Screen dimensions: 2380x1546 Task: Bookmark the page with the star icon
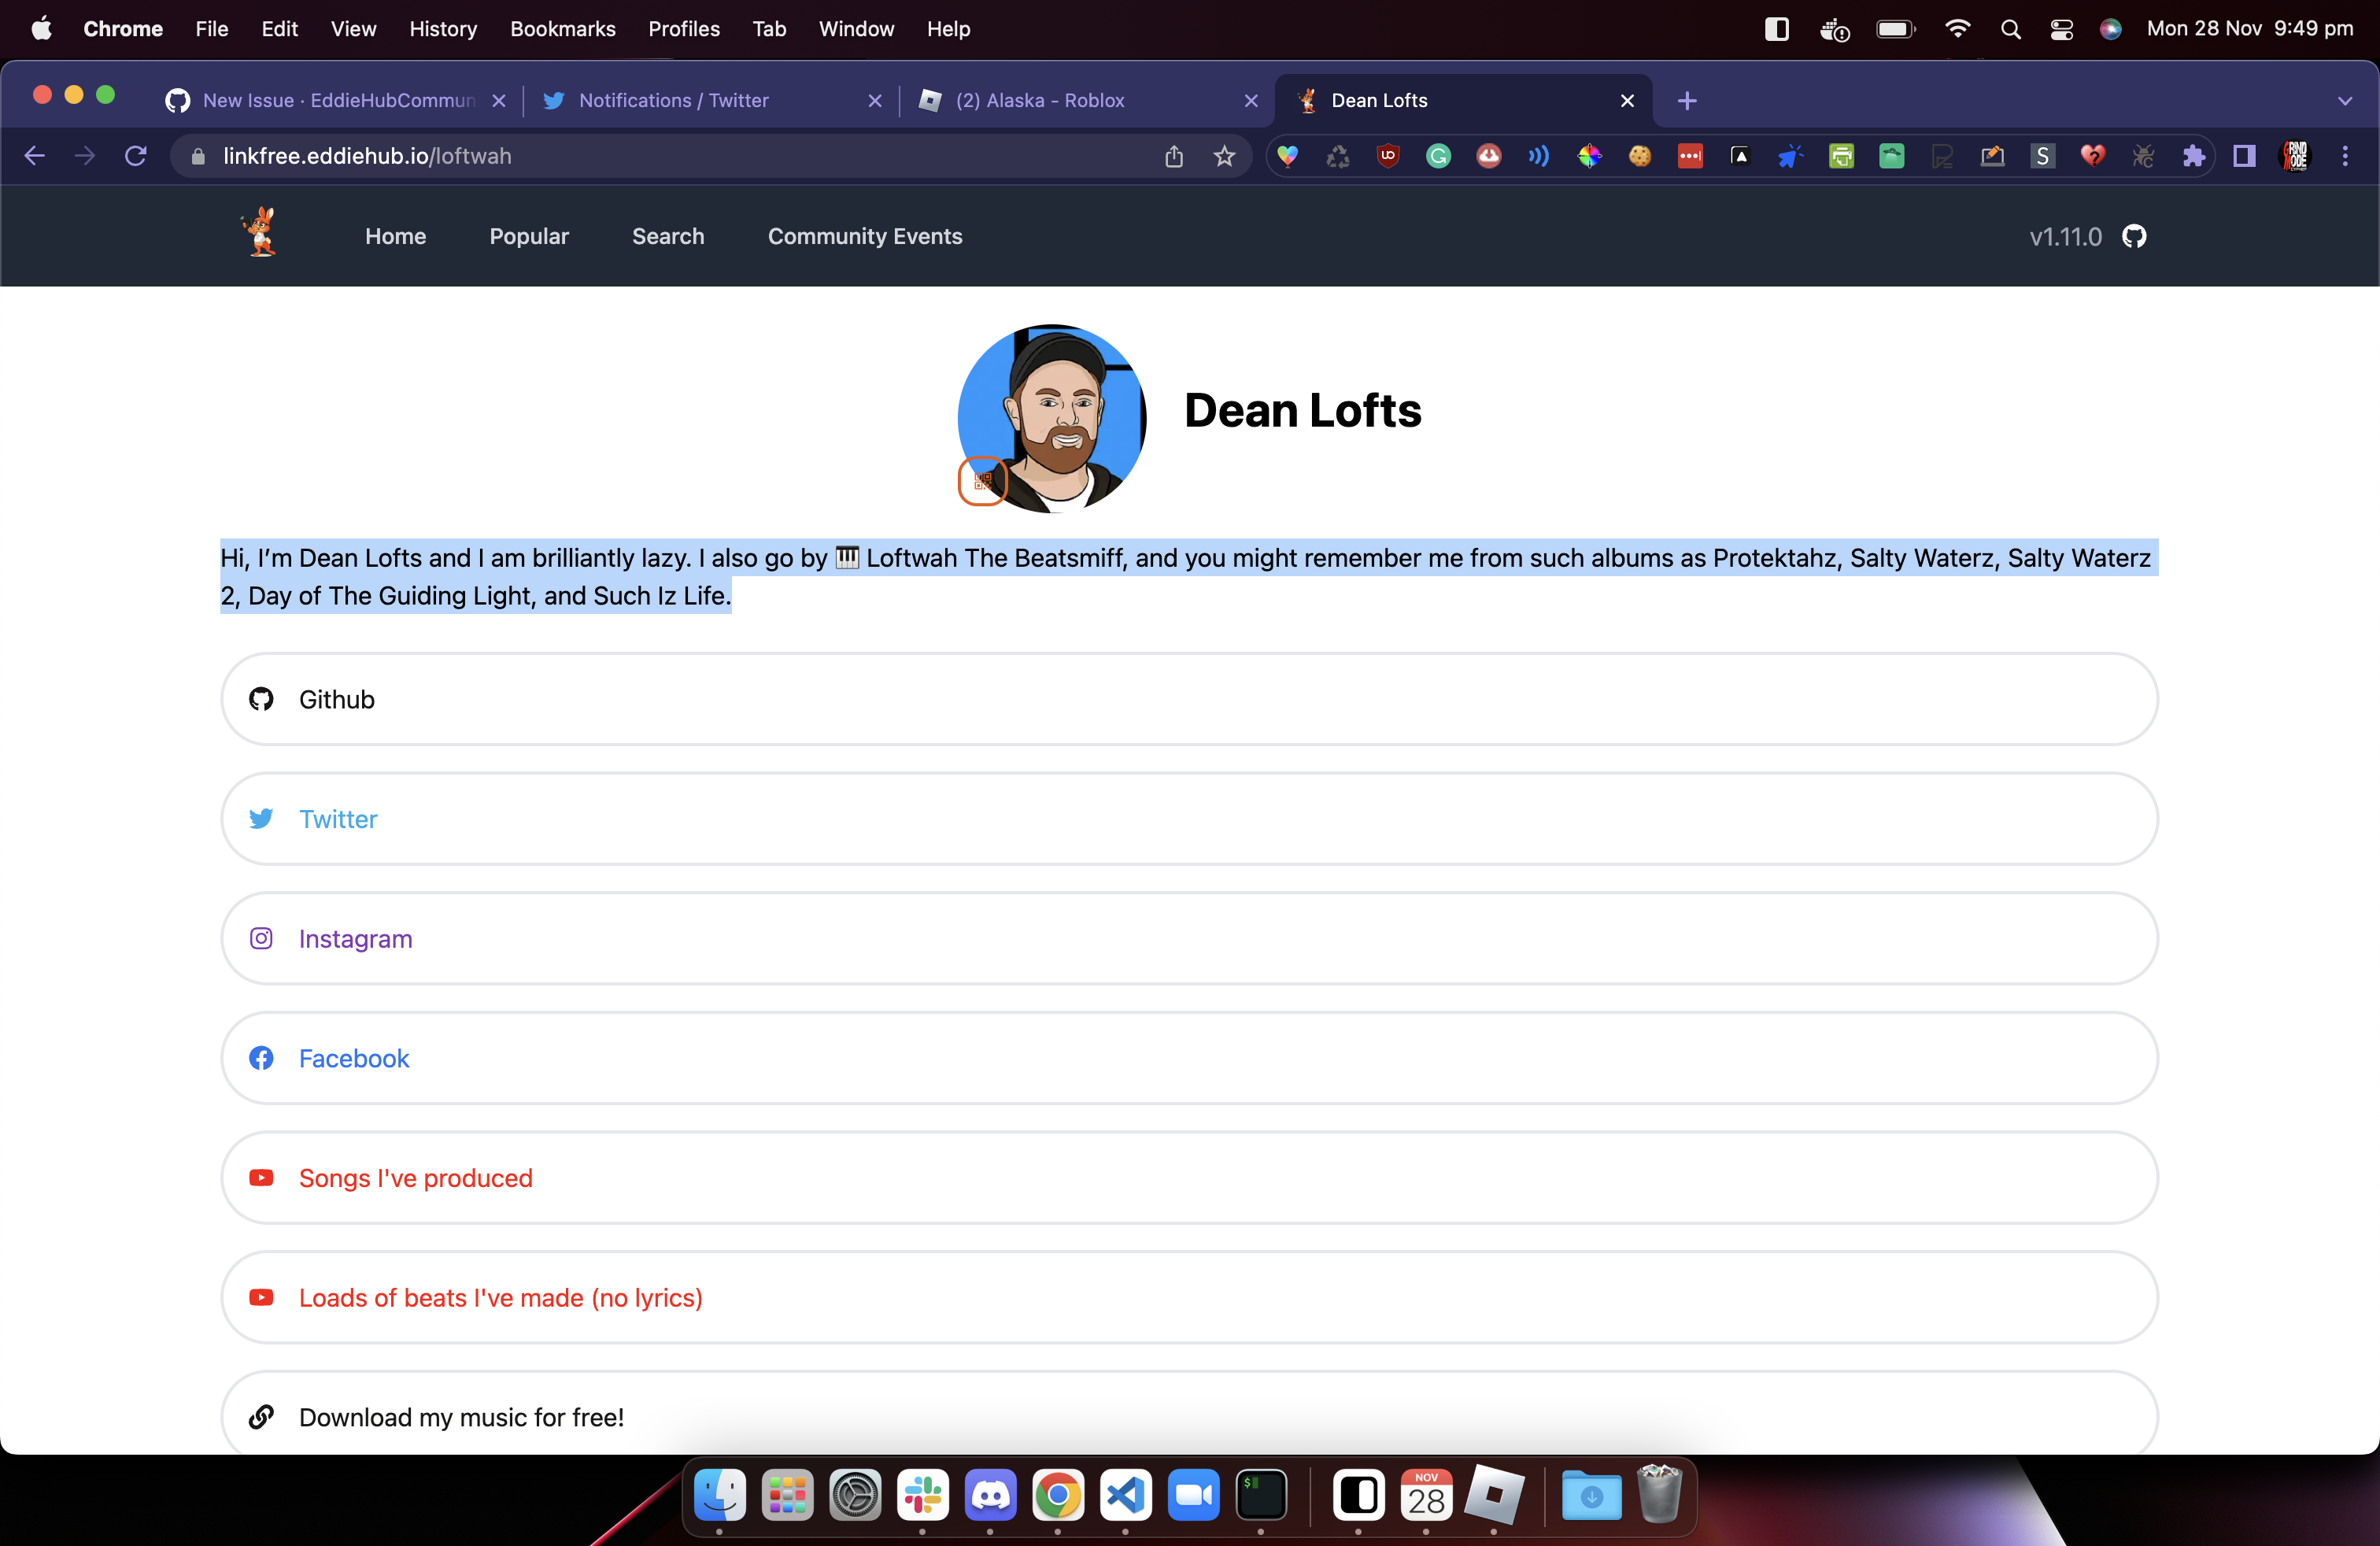(1224, 156)
